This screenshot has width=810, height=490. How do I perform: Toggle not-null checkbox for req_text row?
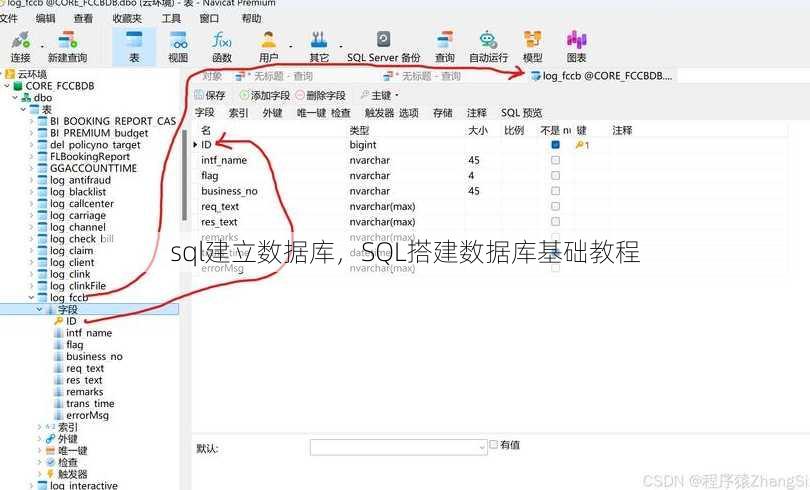555,207
